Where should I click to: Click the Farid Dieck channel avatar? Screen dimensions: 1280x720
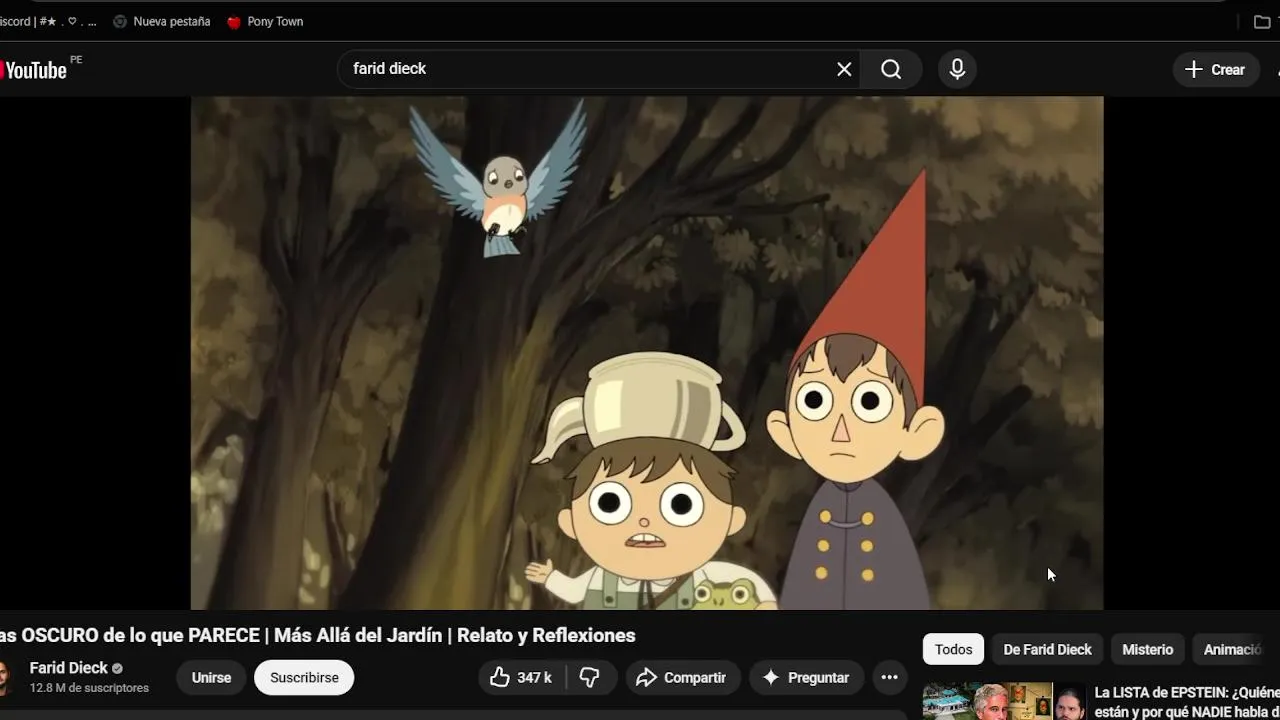[x=5, y=677]
